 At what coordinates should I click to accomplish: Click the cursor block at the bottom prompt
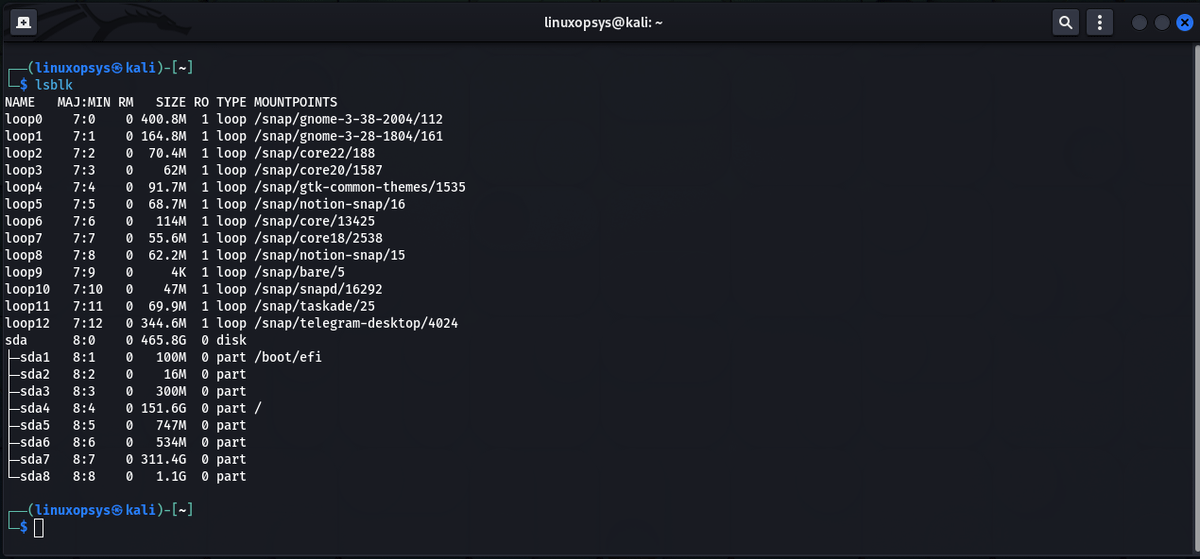pos(39,527)
